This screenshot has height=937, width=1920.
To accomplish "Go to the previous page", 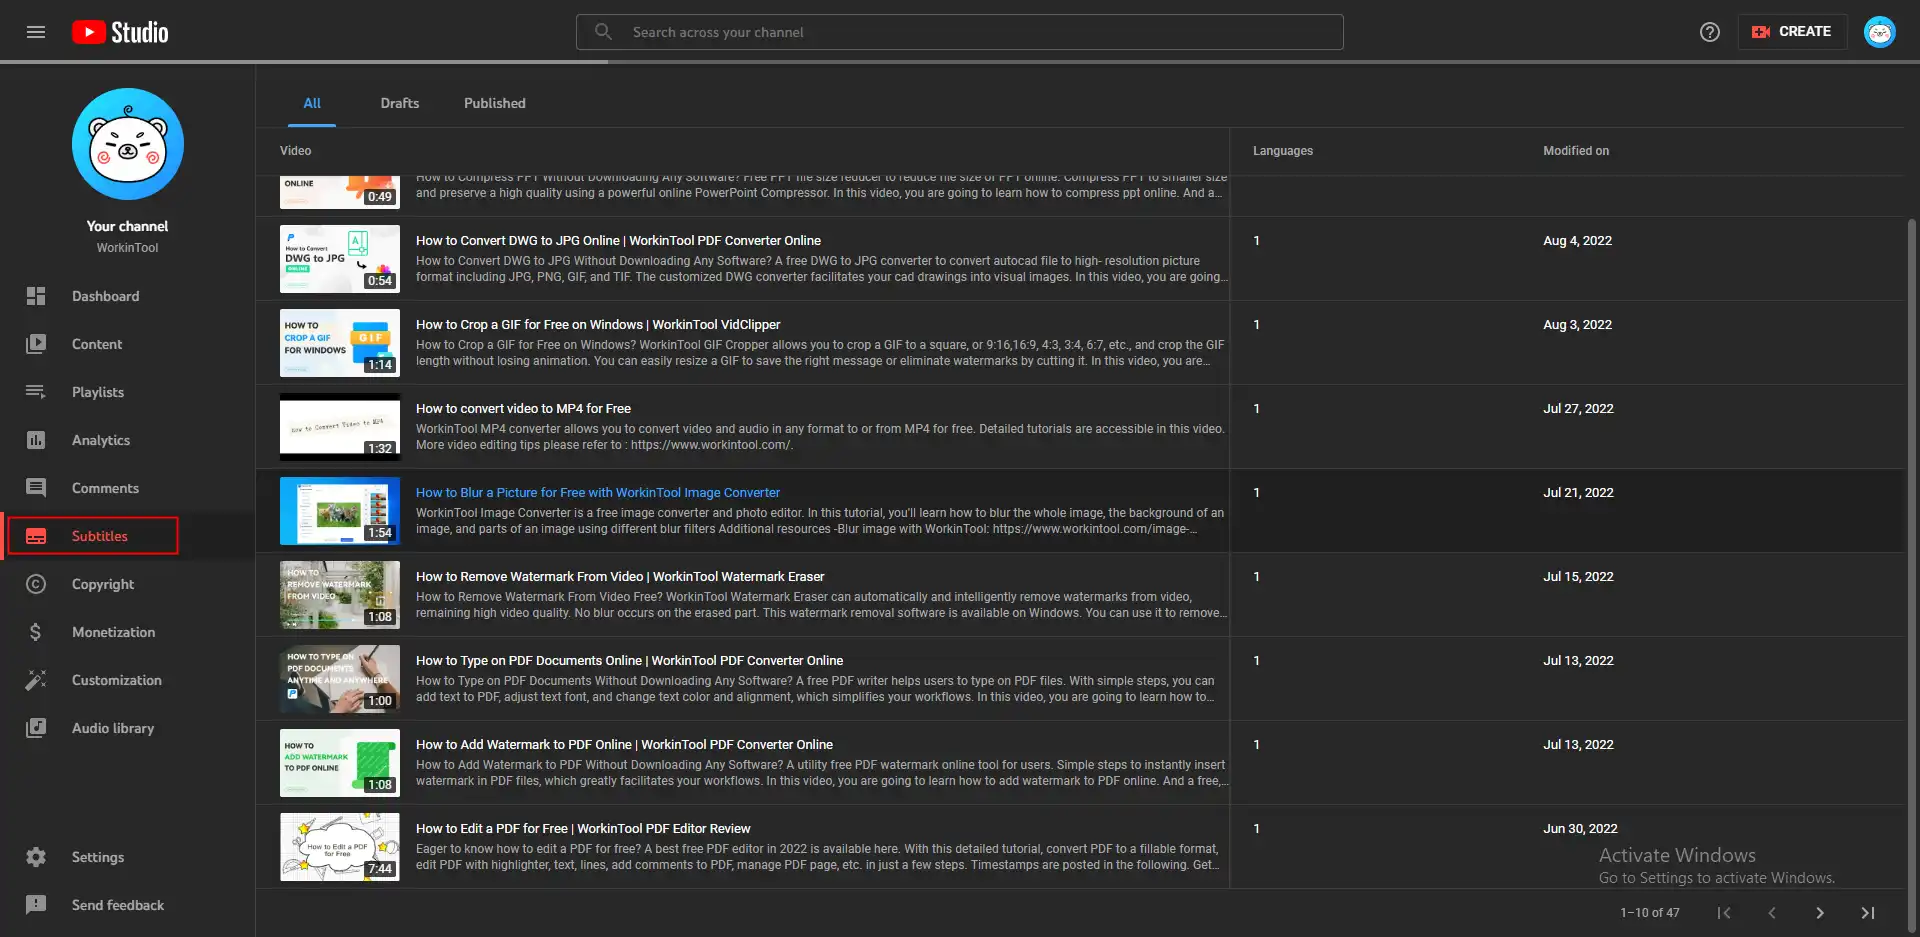I will pos(1772,912).
